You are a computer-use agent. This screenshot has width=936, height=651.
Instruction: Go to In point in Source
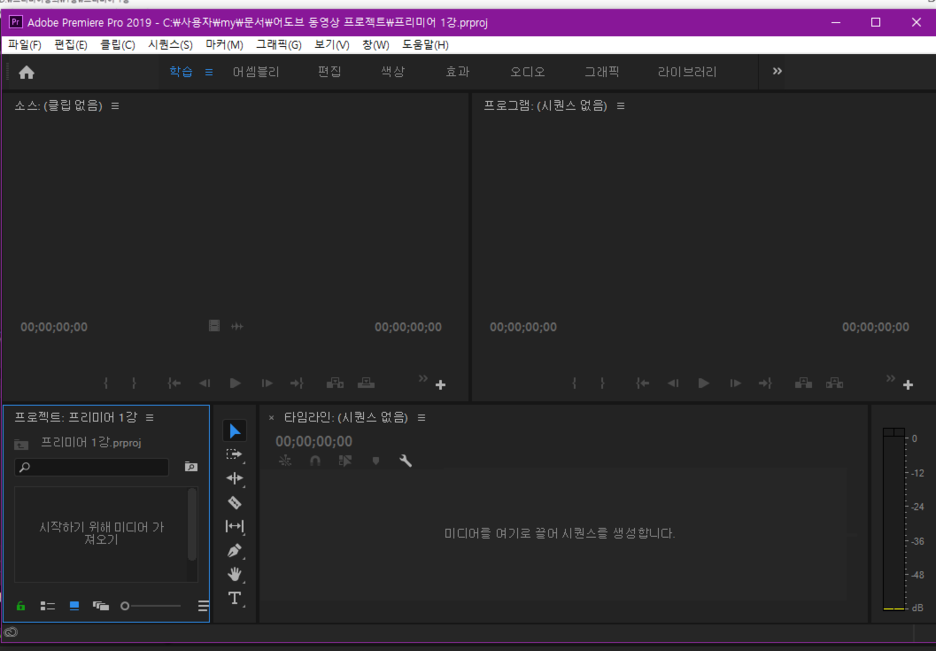click(x=174, y=383)
